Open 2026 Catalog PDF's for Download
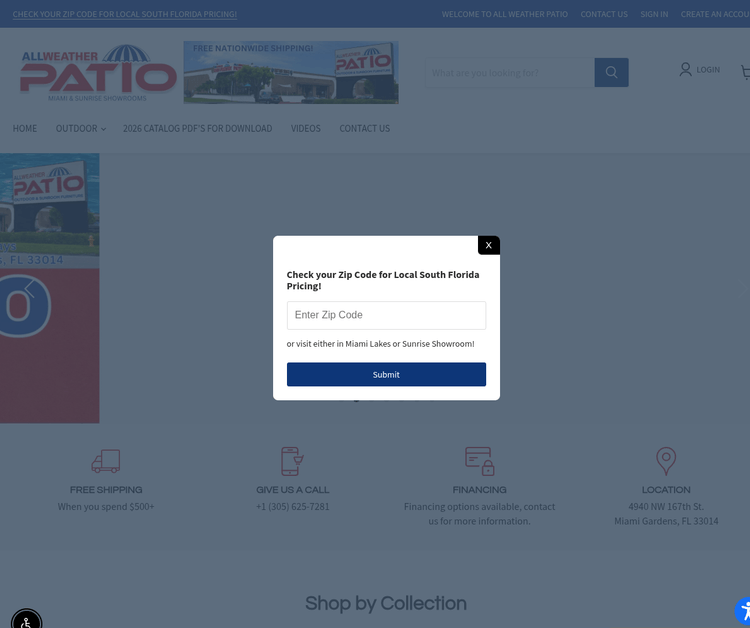This screenshot has width=750, height=628. (198, 128)
